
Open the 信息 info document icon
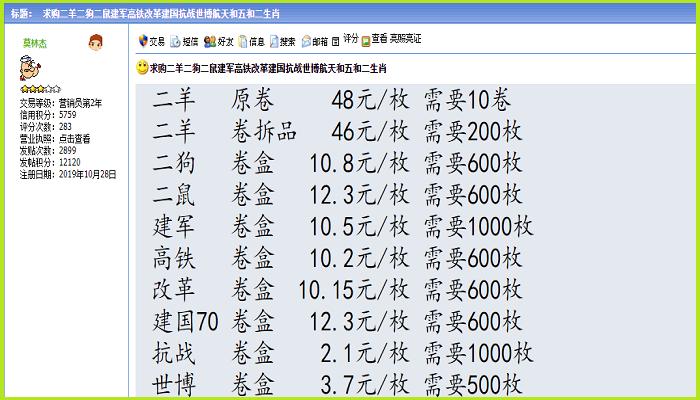(x=242, y=42)
